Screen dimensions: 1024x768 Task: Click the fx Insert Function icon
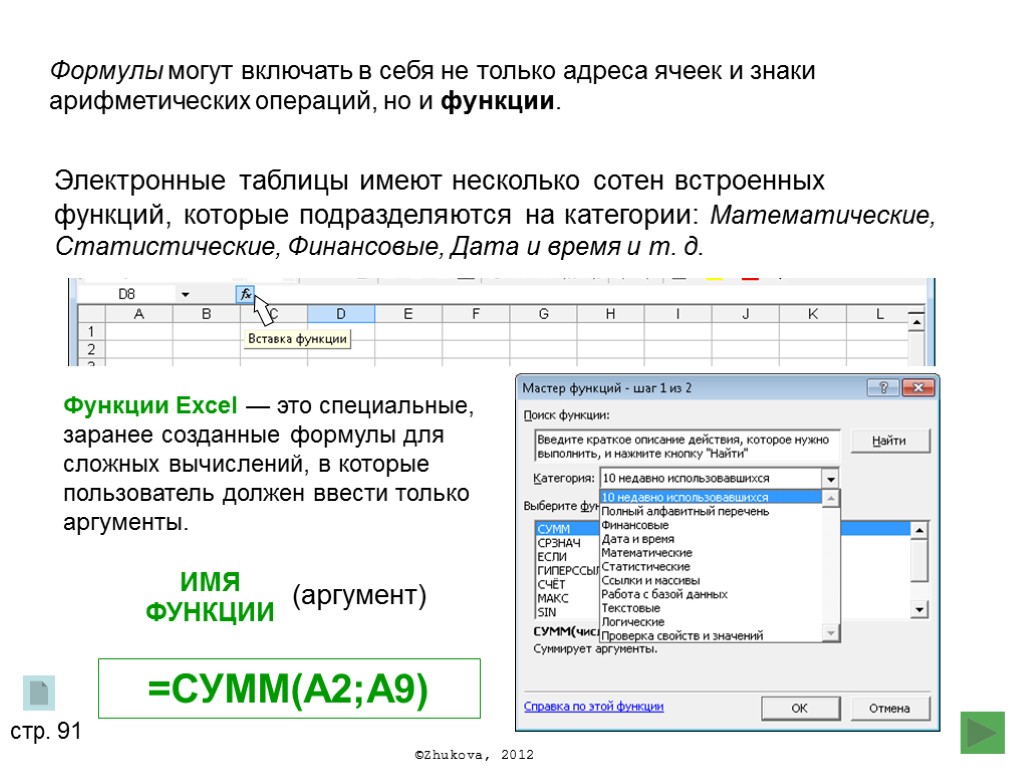(x=245, y=295)
